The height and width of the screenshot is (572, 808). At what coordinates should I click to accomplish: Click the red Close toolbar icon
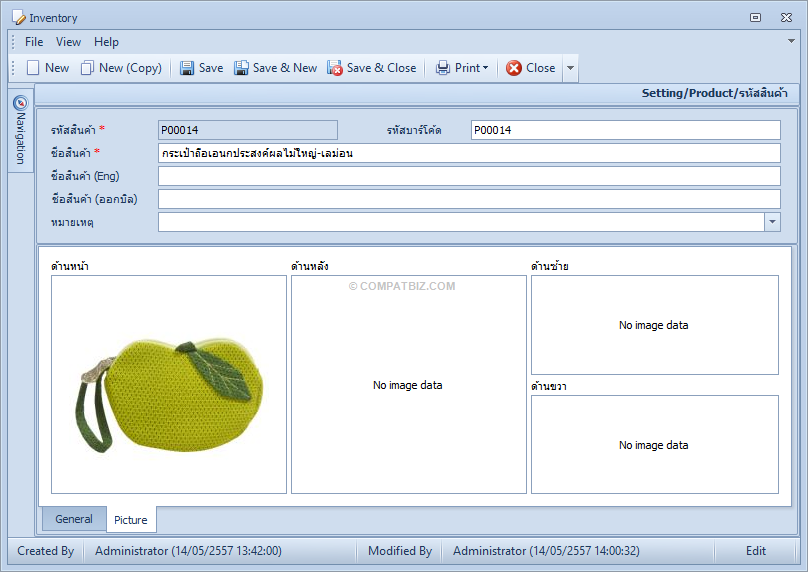514,68
